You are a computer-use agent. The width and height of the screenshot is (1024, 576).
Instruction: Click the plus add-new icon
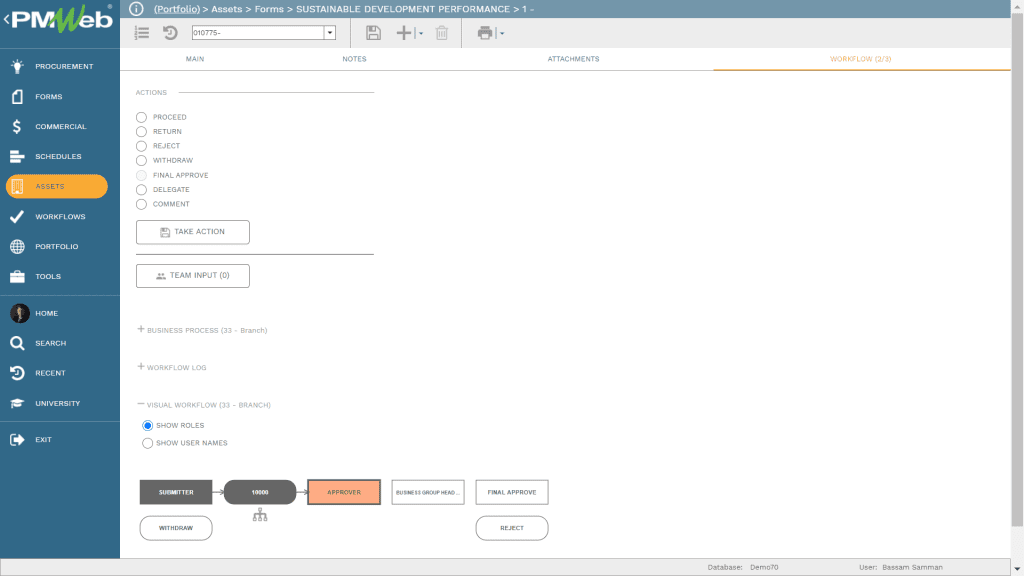tap(404, 33)
